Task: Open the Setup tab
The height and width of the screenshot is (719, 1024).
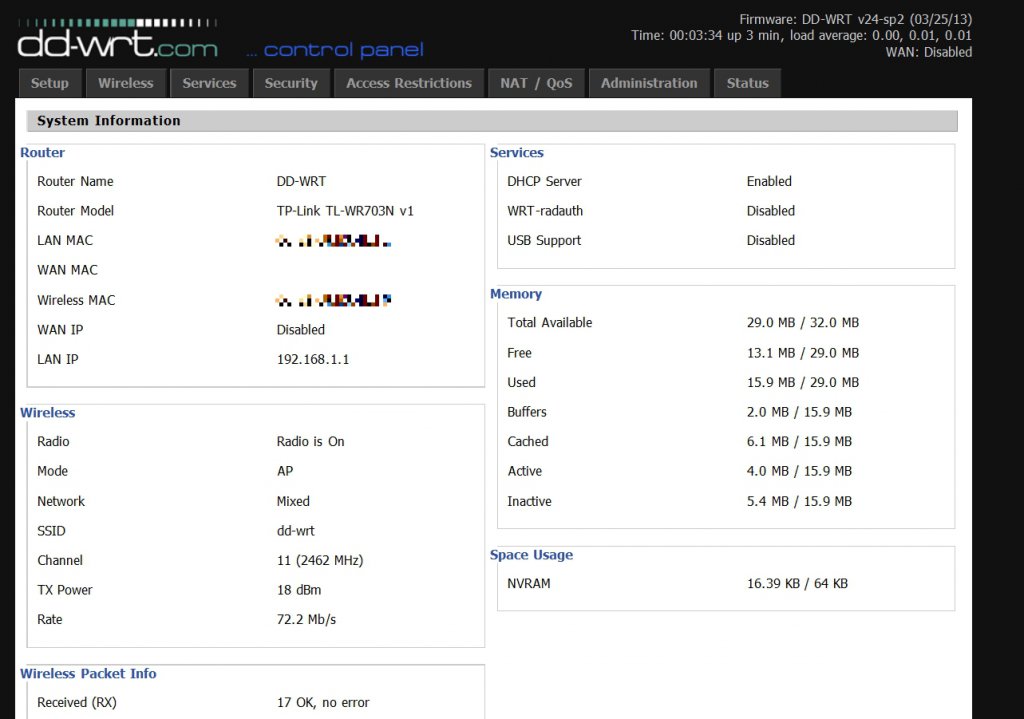Action: [x=50, y=83]
